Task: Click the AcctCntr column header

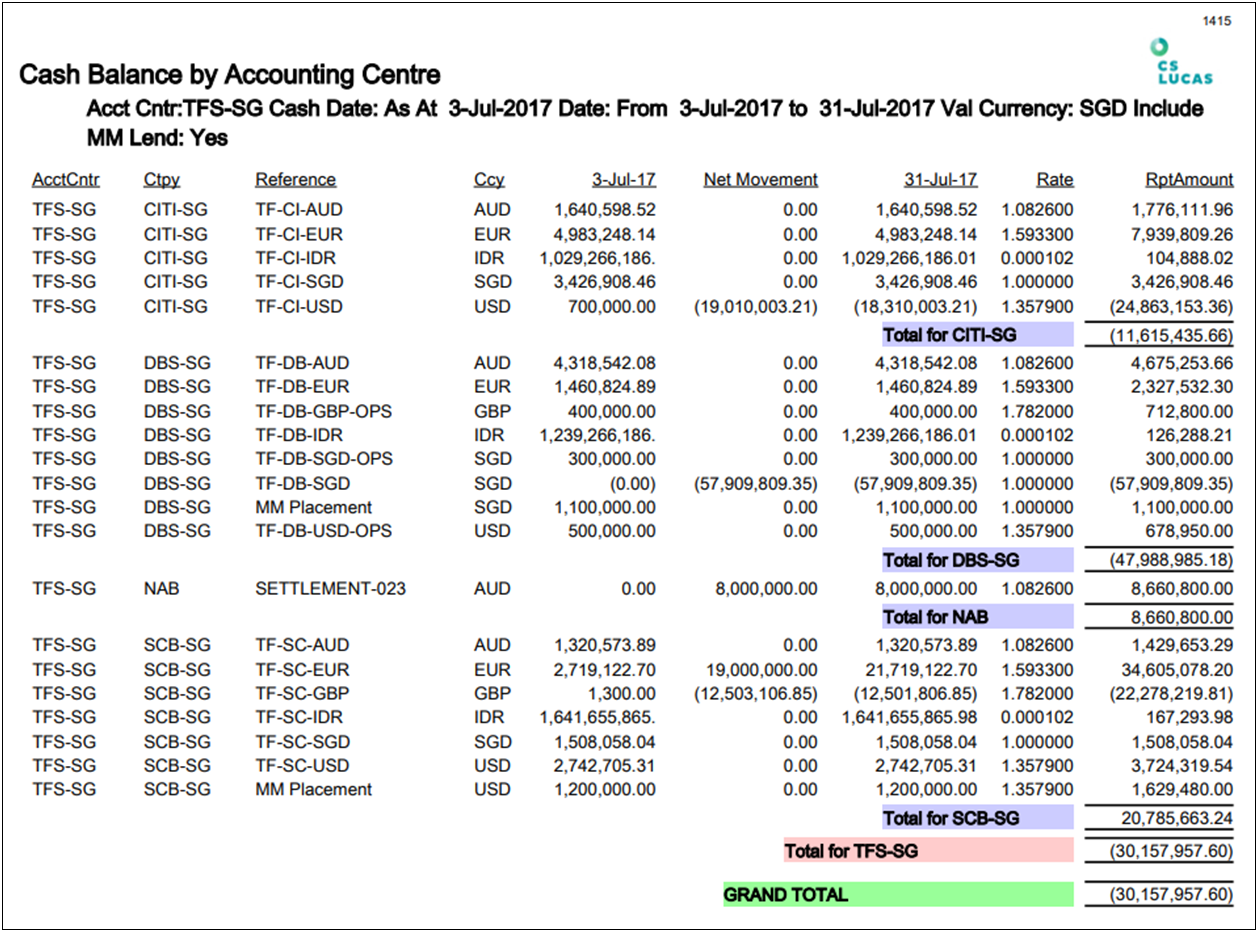Action: coord(64,180)
